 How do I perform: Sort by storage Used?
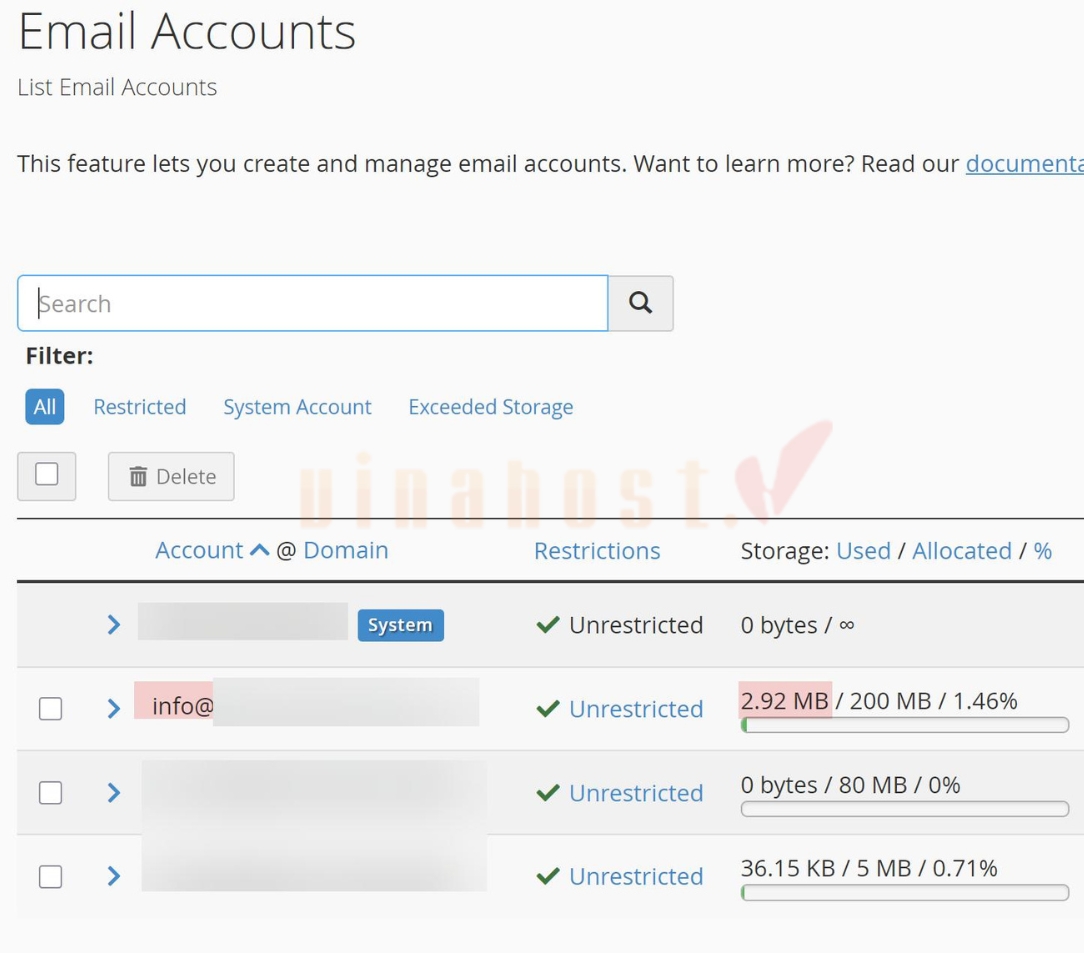(863, 551)
